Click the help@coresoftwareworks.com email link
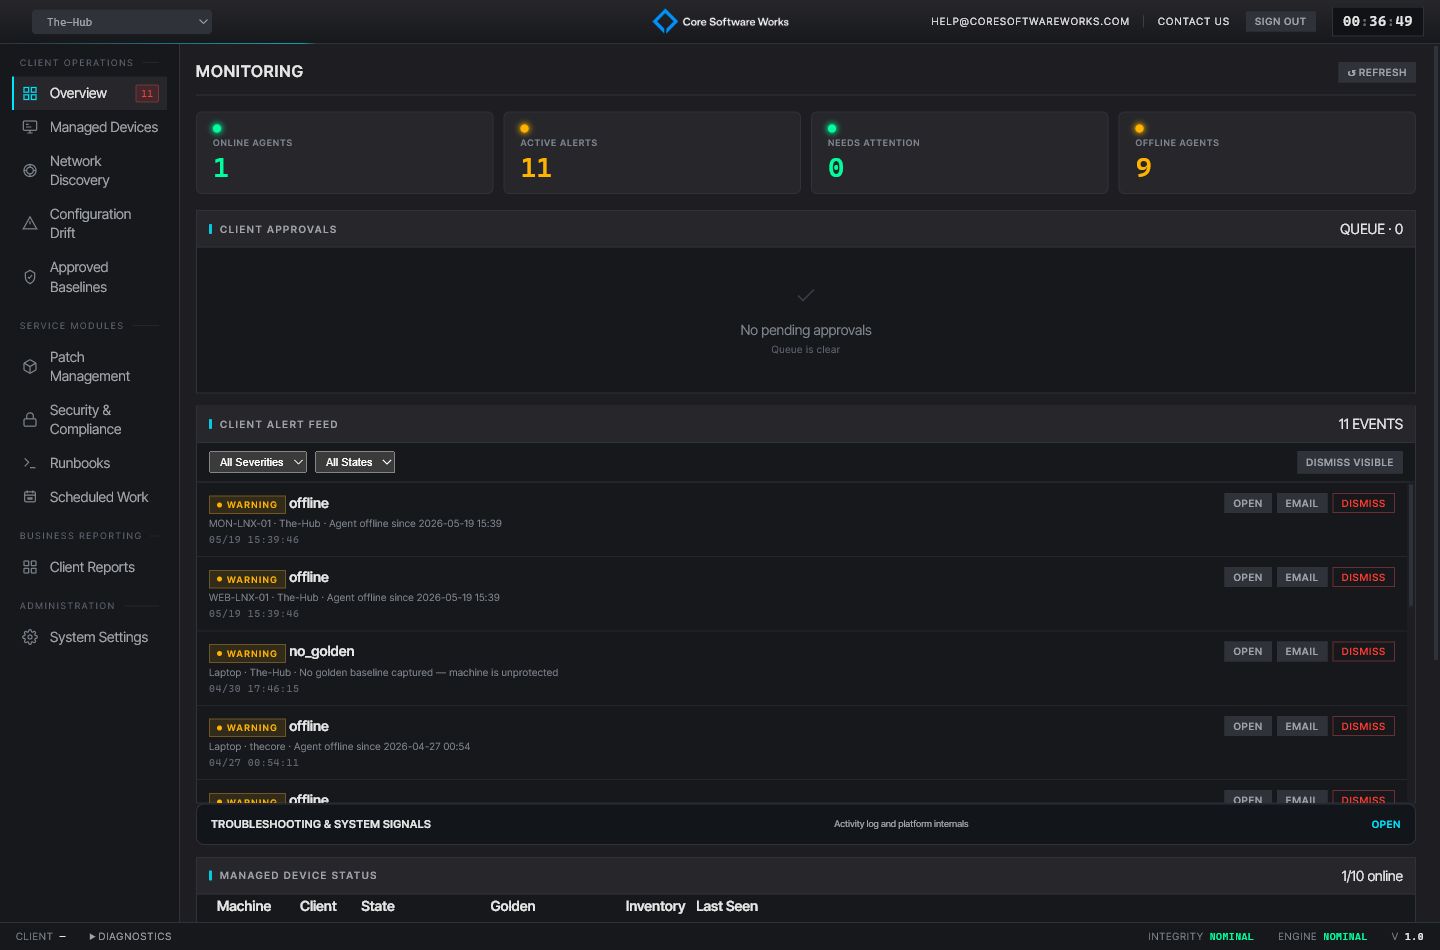 point(1030,21)
